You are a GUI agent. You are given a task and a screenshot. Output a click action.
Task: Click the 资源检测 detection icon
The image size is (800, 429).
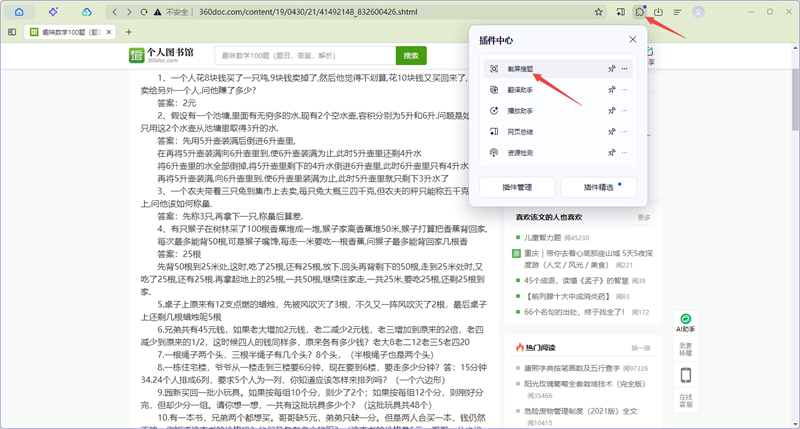494,153
